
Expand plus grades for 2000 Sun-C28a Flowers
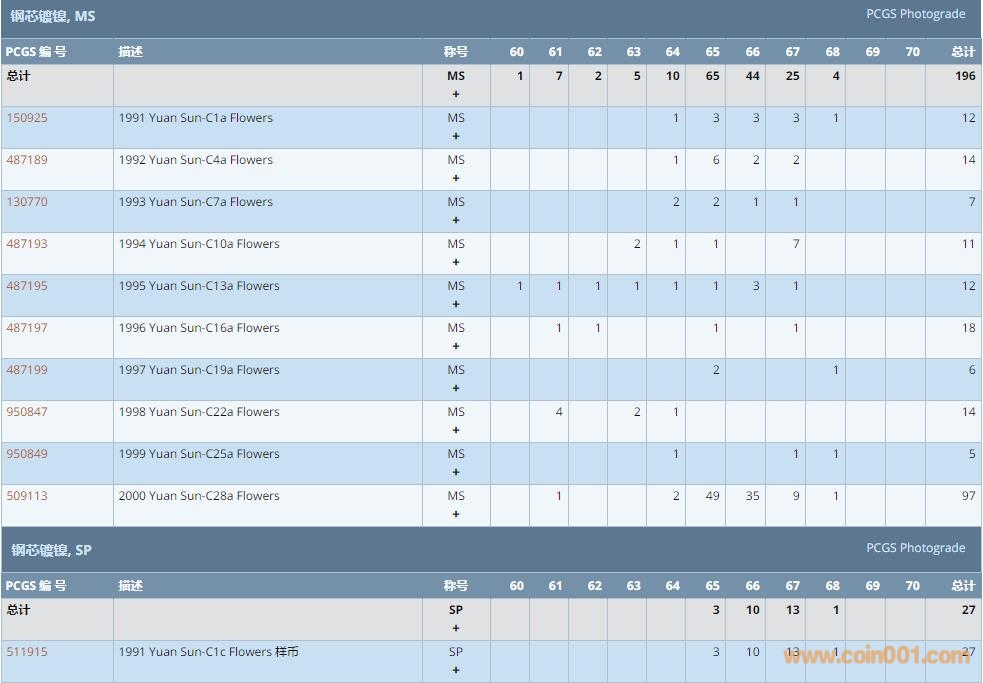[x=456, y=514]
